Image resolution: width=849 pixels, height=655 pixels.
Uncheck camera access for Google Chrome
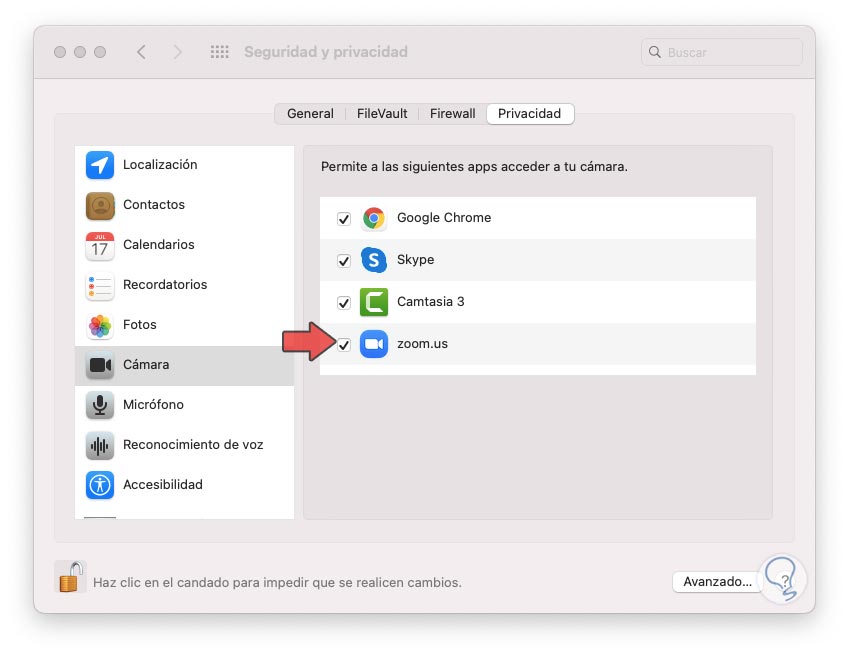pos(344,217)
